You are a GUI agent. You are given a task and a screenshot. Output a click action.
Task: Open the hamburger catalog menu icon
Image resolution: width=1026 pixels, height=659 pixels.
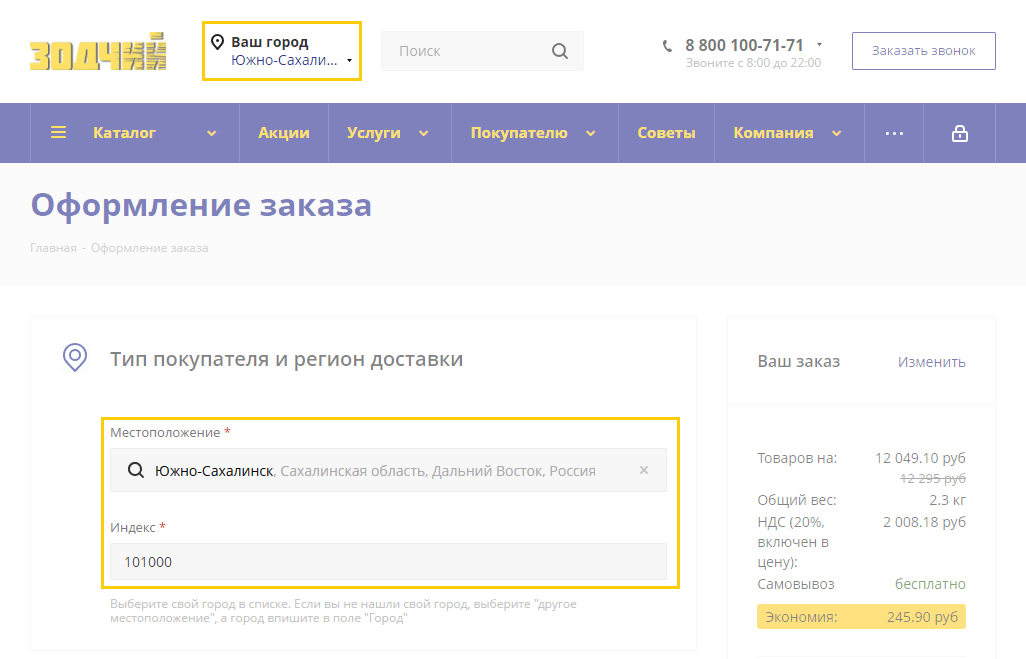click(x=59, y=133)
